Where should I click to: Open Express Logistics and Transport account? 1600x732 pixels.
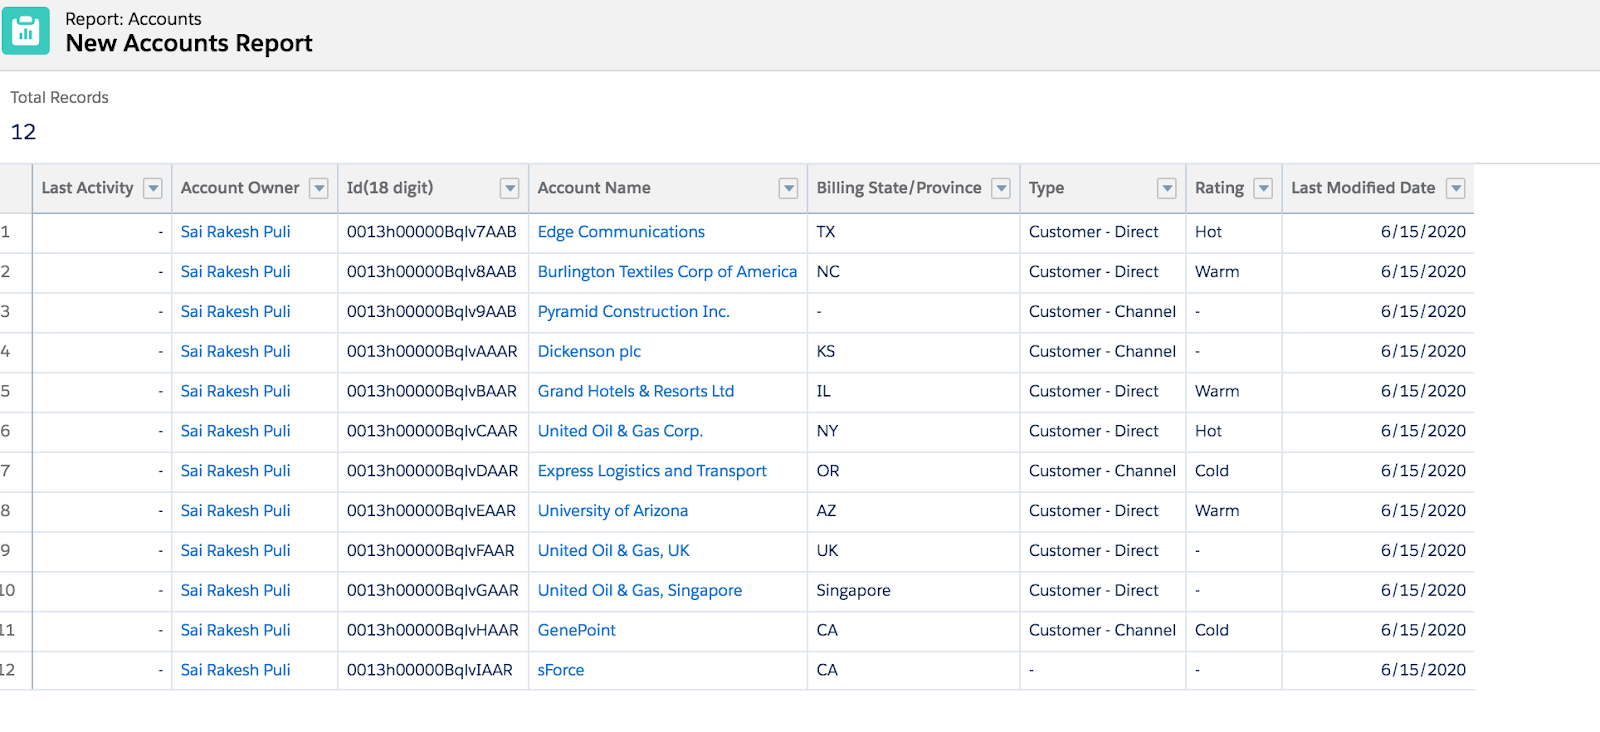[x=652, y=471]
